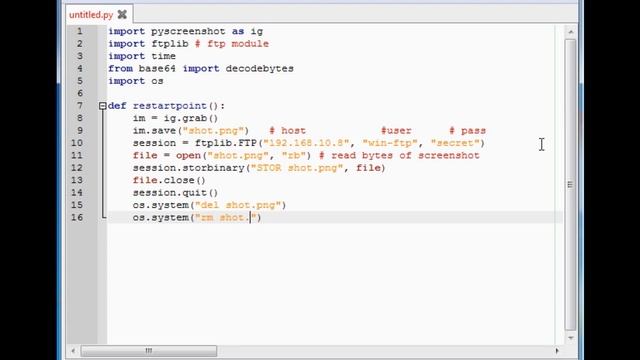Click ig.grab() on line 8
The height and width of the screenshot is (360, 640).
coord(191,118)
